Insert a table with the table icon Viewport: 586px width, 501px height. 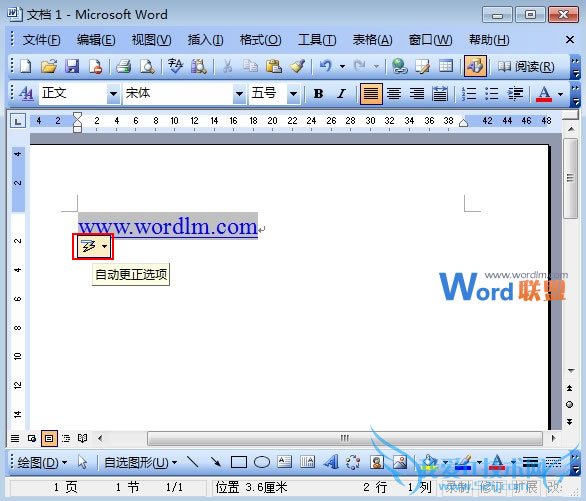[x=446, y=66]
